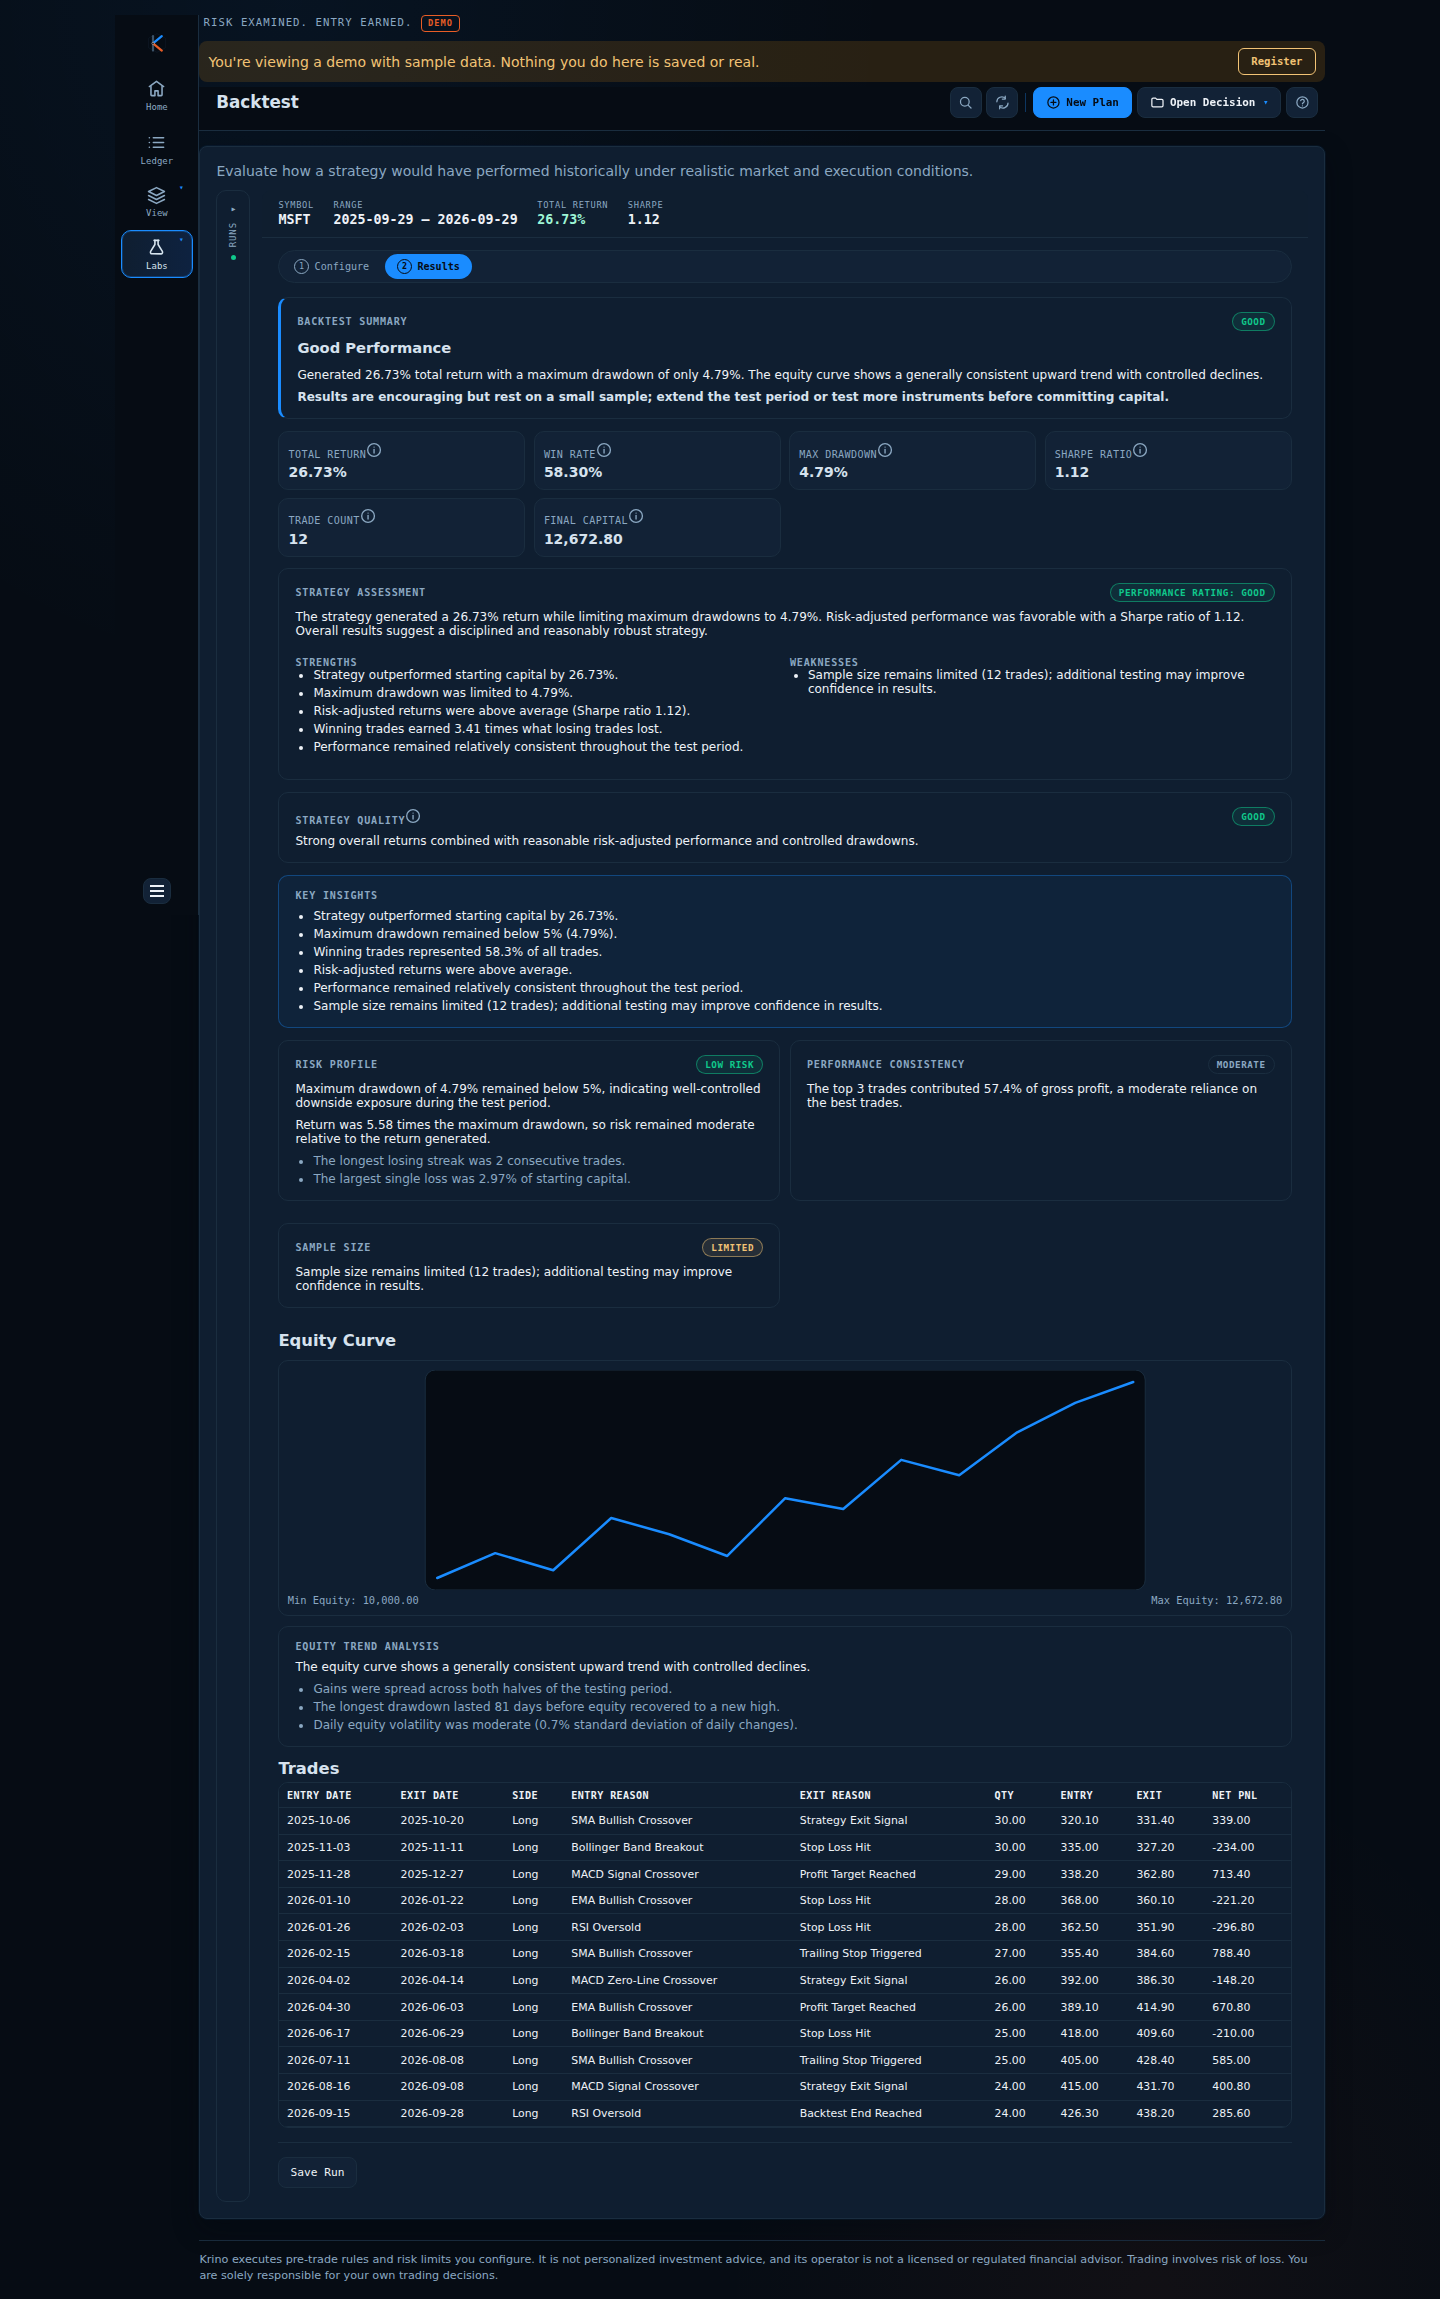Image resolution: width=1440 pixels, height=2299 pixels.
Task: Open the Open Decision dropdown
Action: click(1209, 102)
